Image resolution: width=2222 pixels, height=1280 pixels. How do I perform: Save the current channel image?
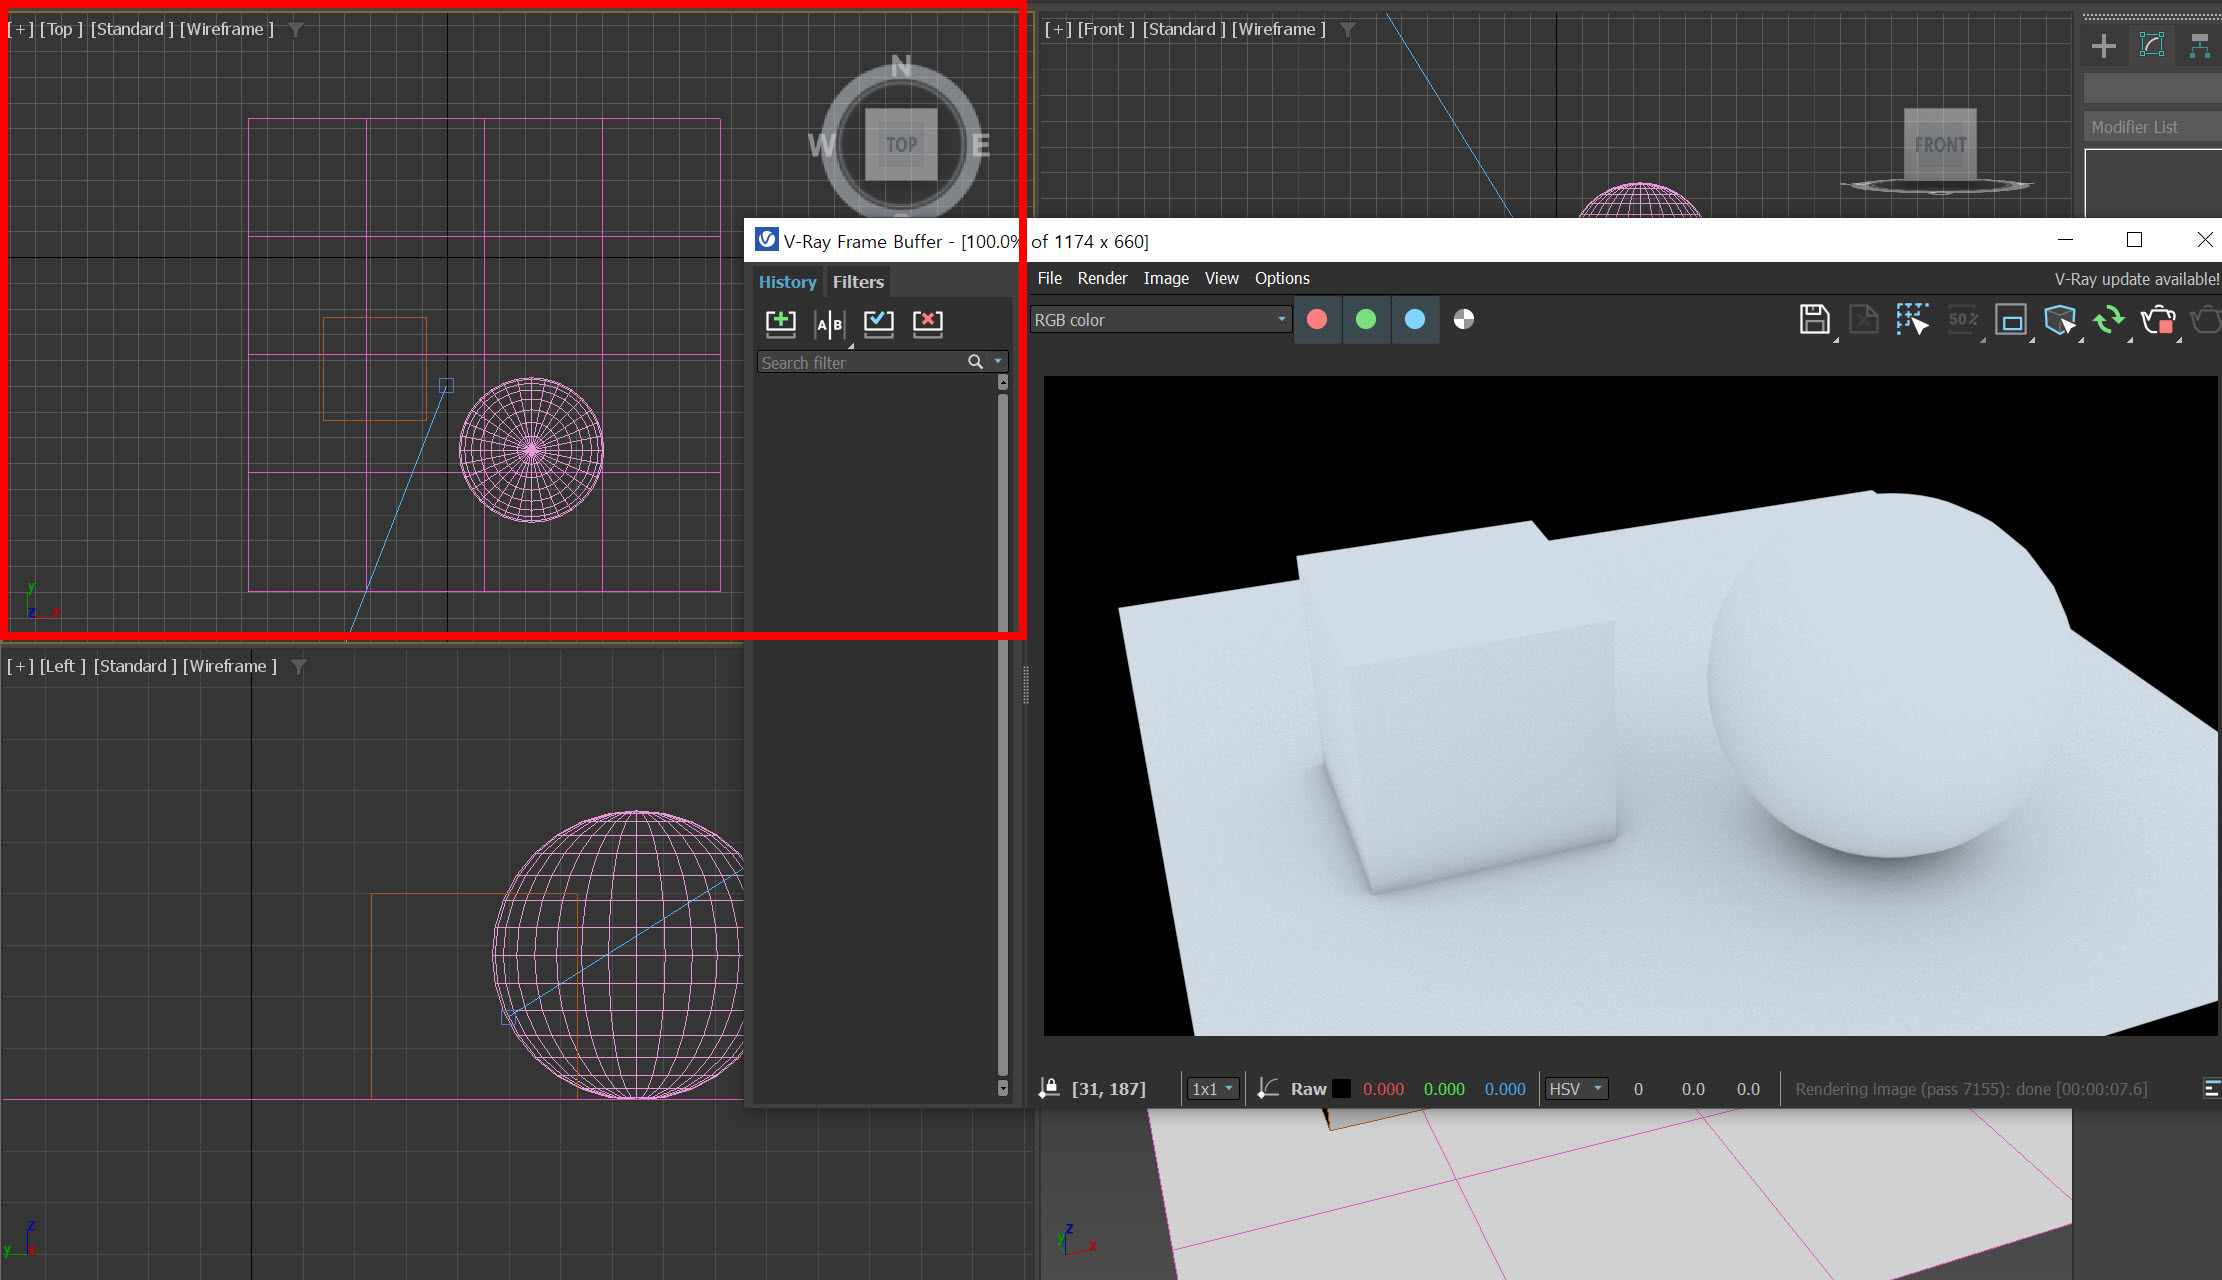(x=1813, y=320)
